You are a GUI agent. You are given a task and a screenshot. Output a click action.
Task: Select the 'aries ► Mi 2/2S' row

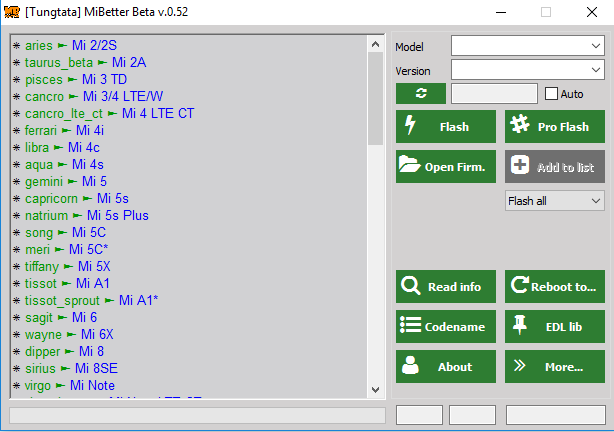189,45
